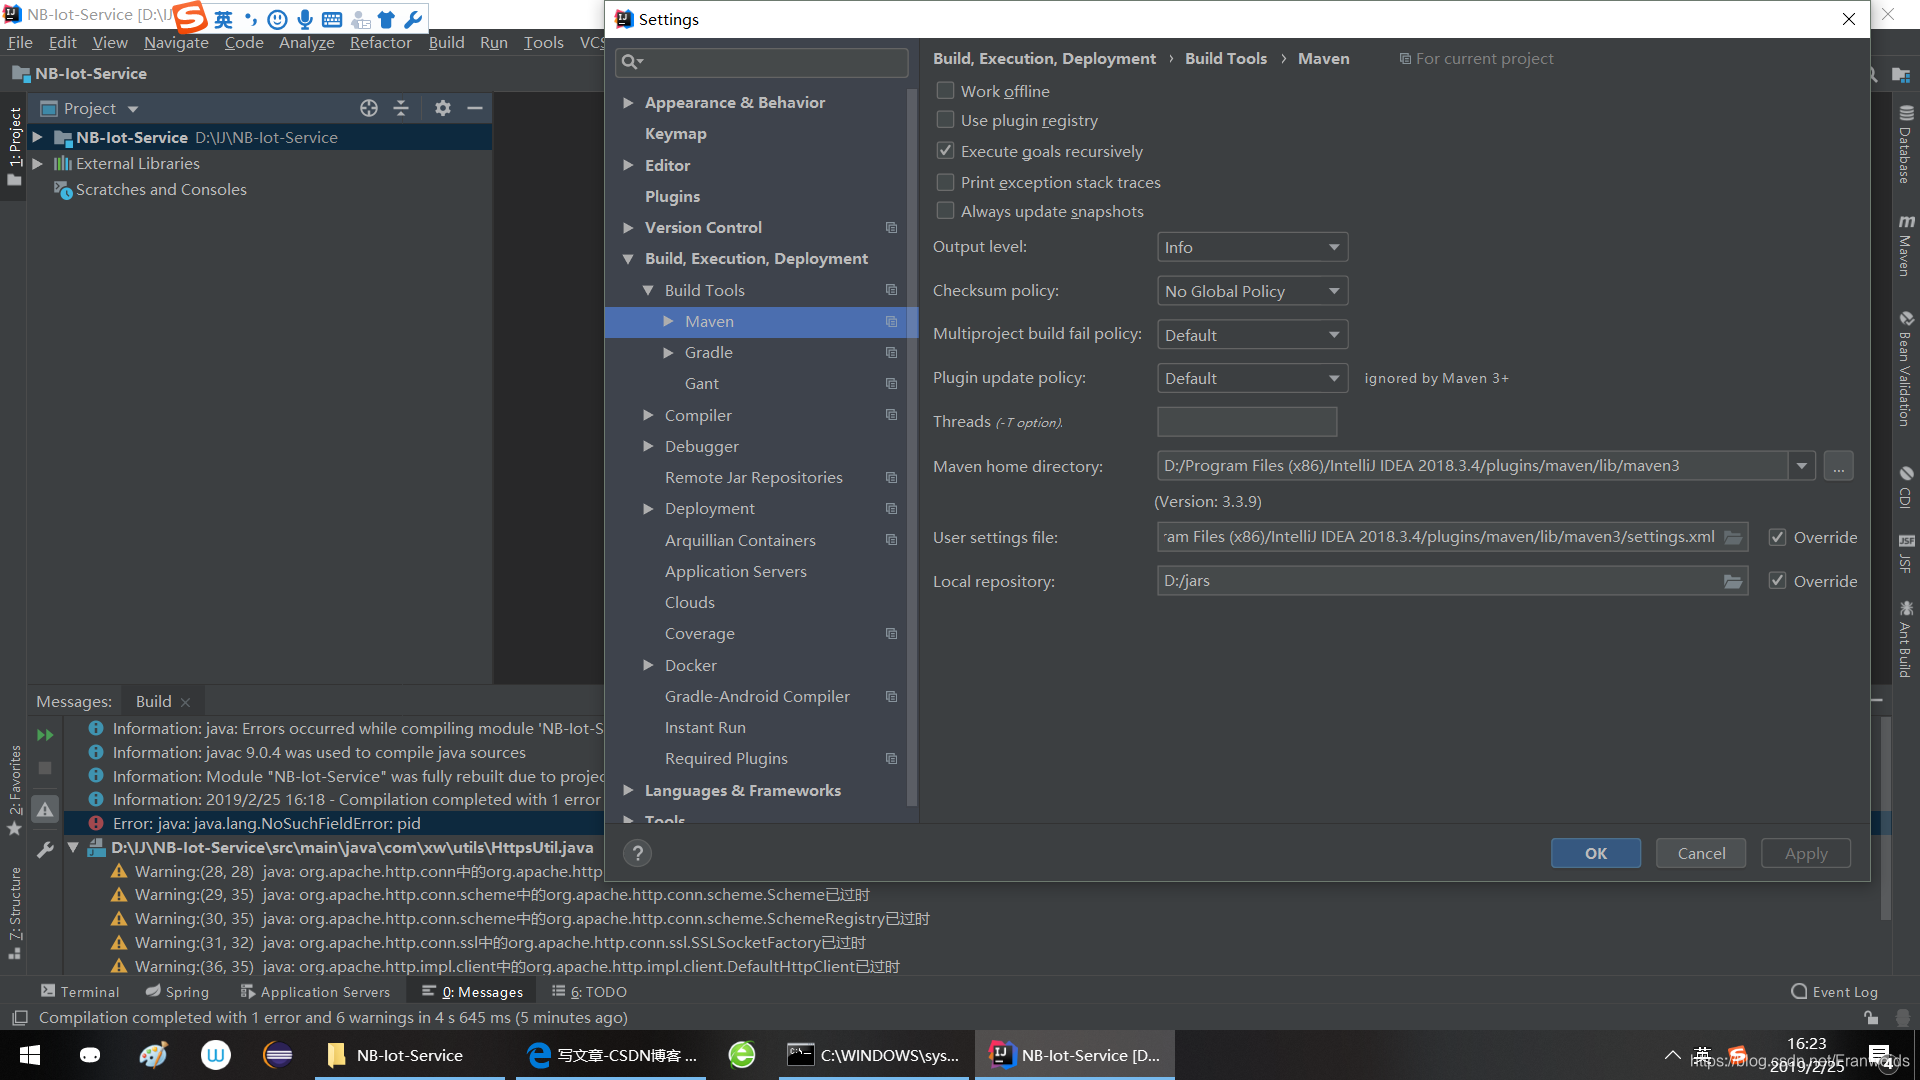Enable the Work offline checkbox
This screenshot has width=1920, height=1080.
coord(945,91)
